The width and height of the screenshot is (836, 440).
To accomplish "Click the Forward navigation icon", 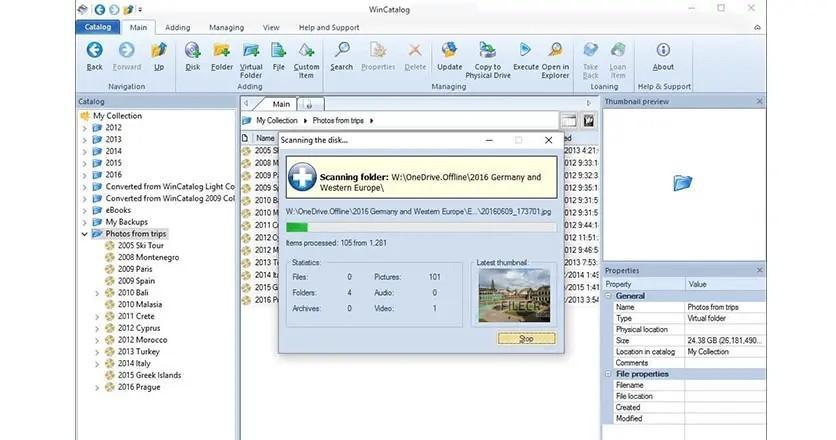I will pyautogui.click(x=127, y=56).
